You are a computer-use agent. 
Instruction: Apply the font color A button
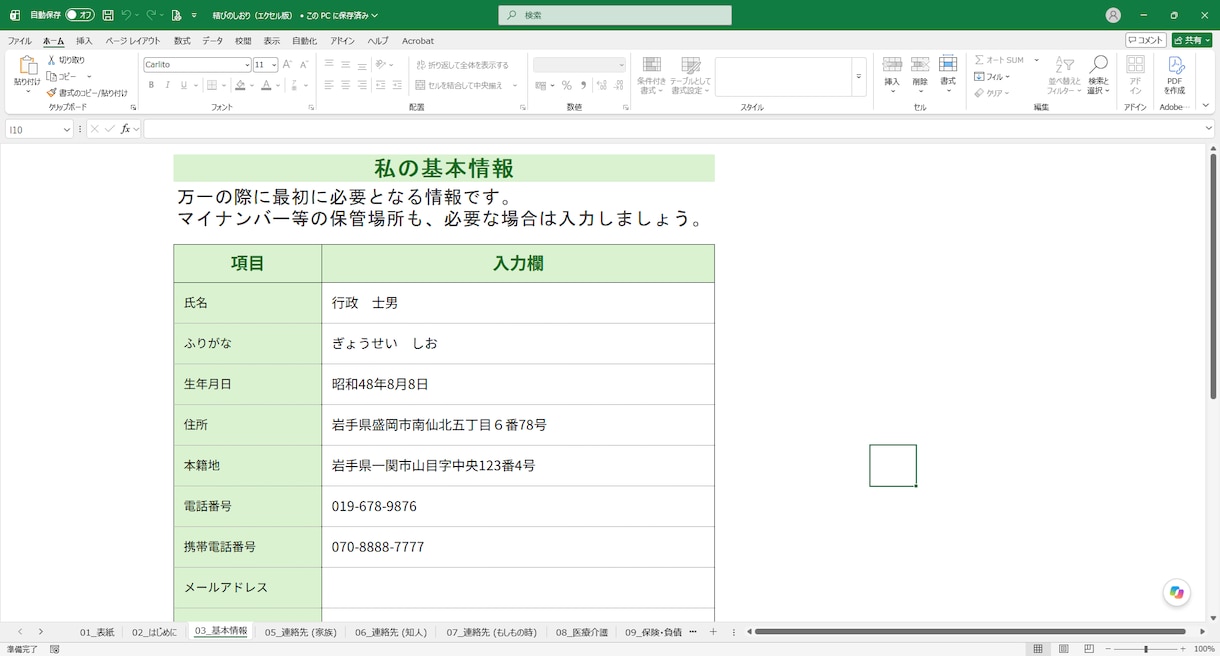tap(266, 85)
